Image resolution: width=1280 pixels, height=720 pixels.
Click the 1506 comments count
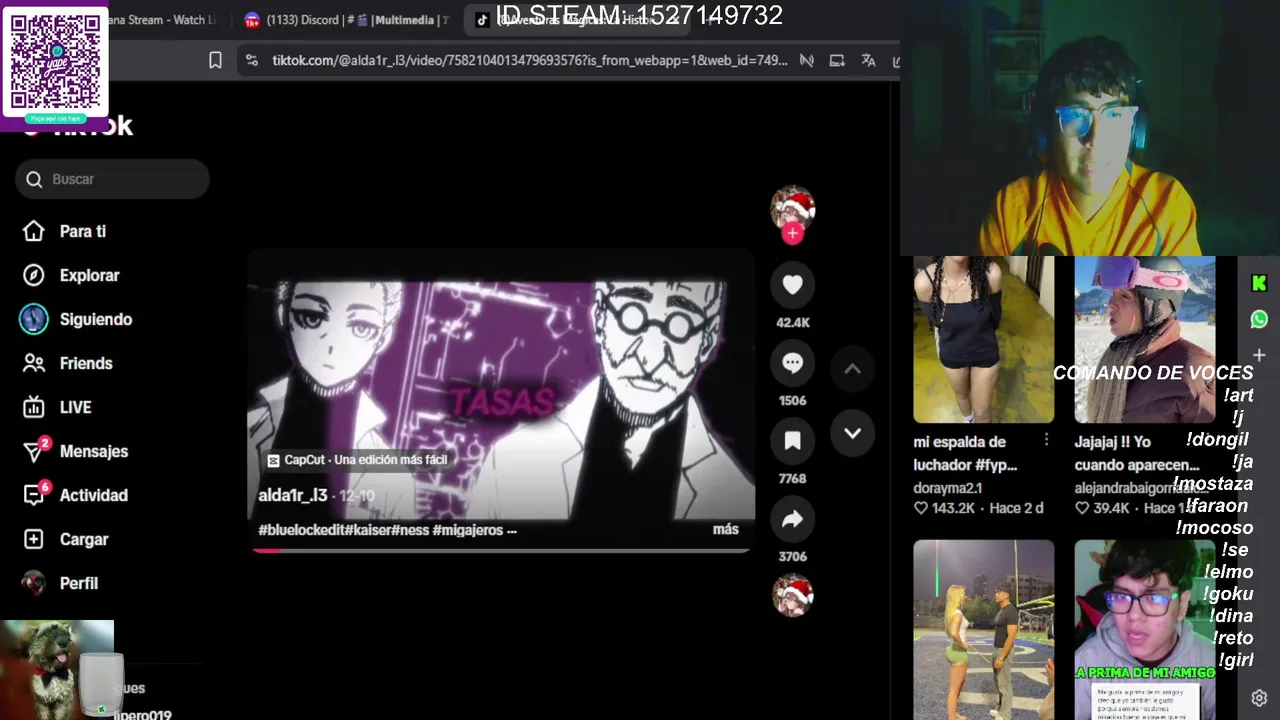coord(792,400)
